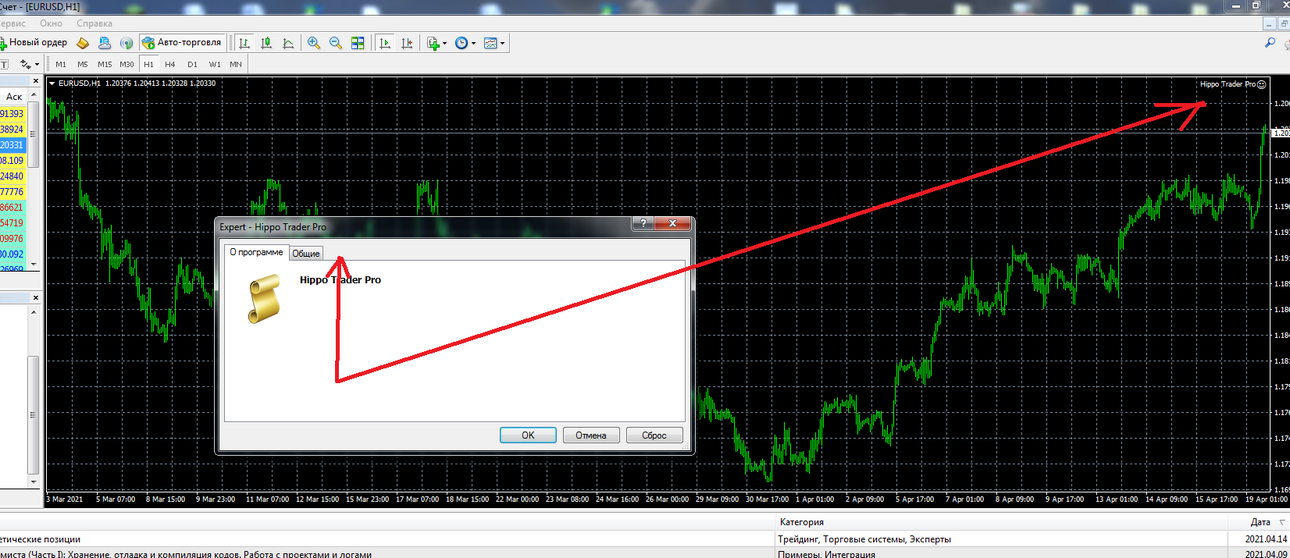Image resolution: width=1290 pixels, height=558 pixels.
Task: Click the dialog help question mark button
Action: [x=643, y=226]
